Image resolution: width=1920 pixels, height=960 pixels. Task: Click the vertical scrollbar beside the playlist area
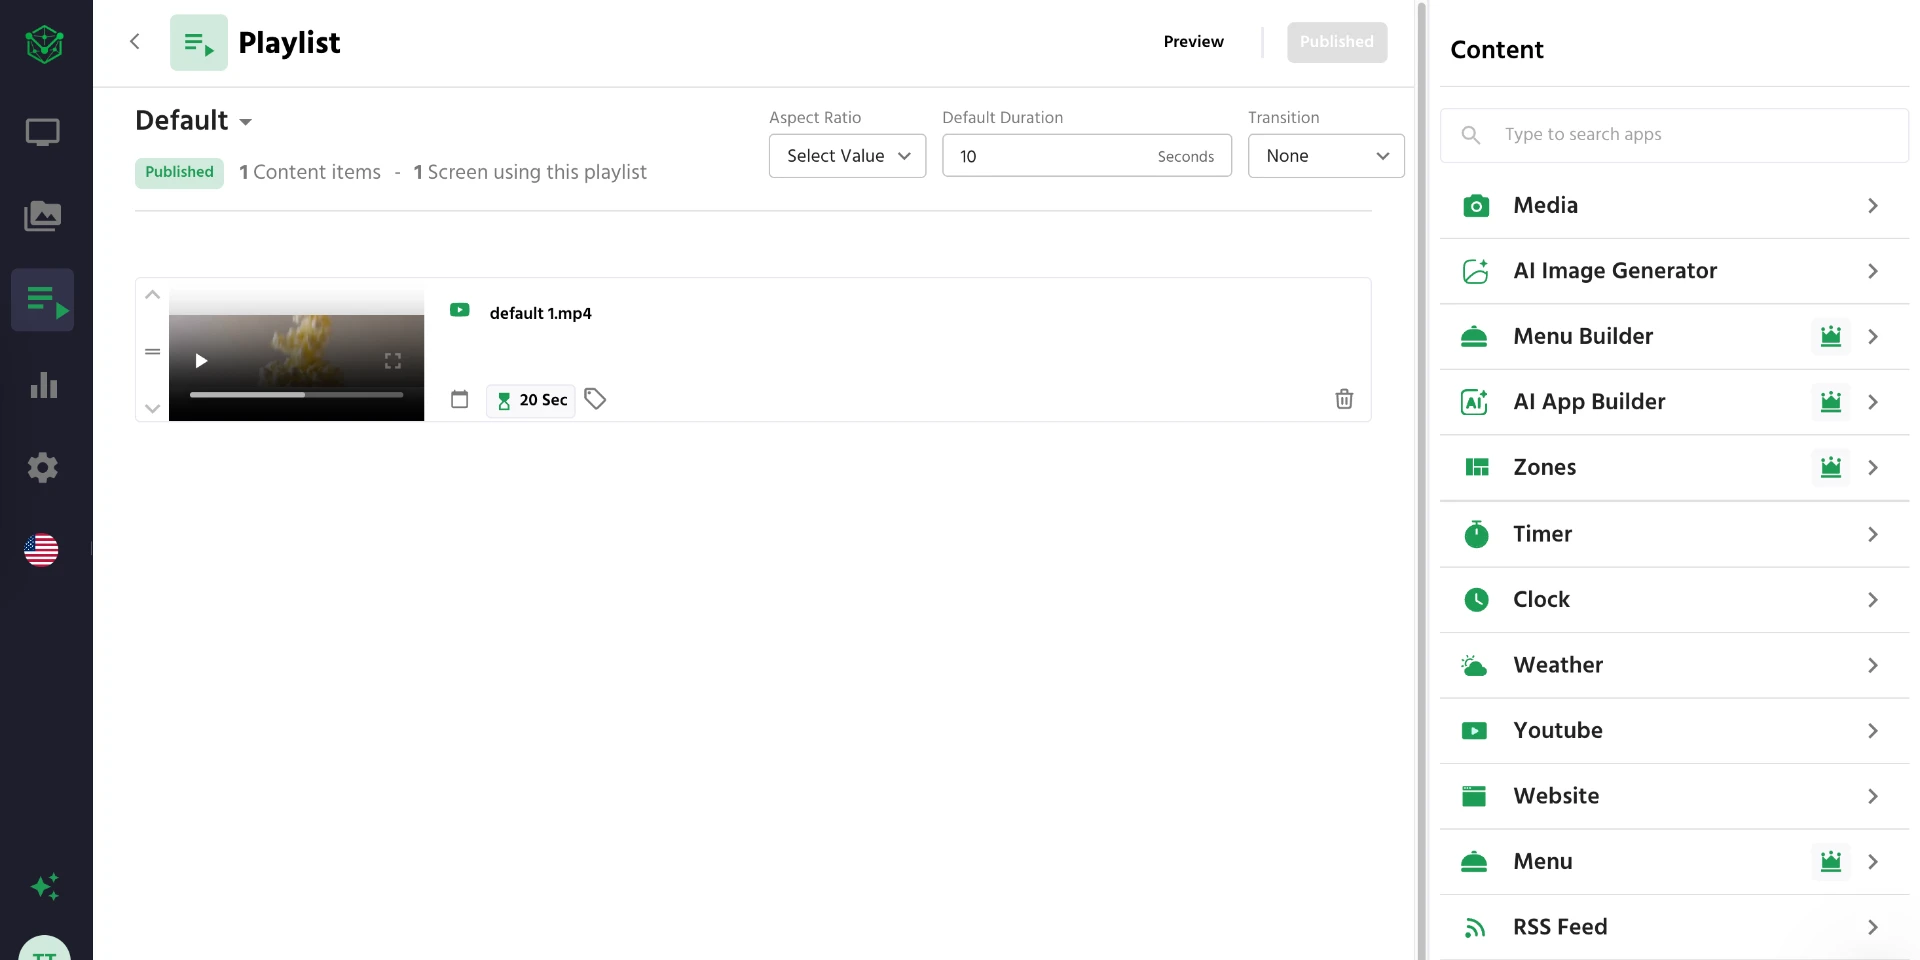pos(1421,480)
